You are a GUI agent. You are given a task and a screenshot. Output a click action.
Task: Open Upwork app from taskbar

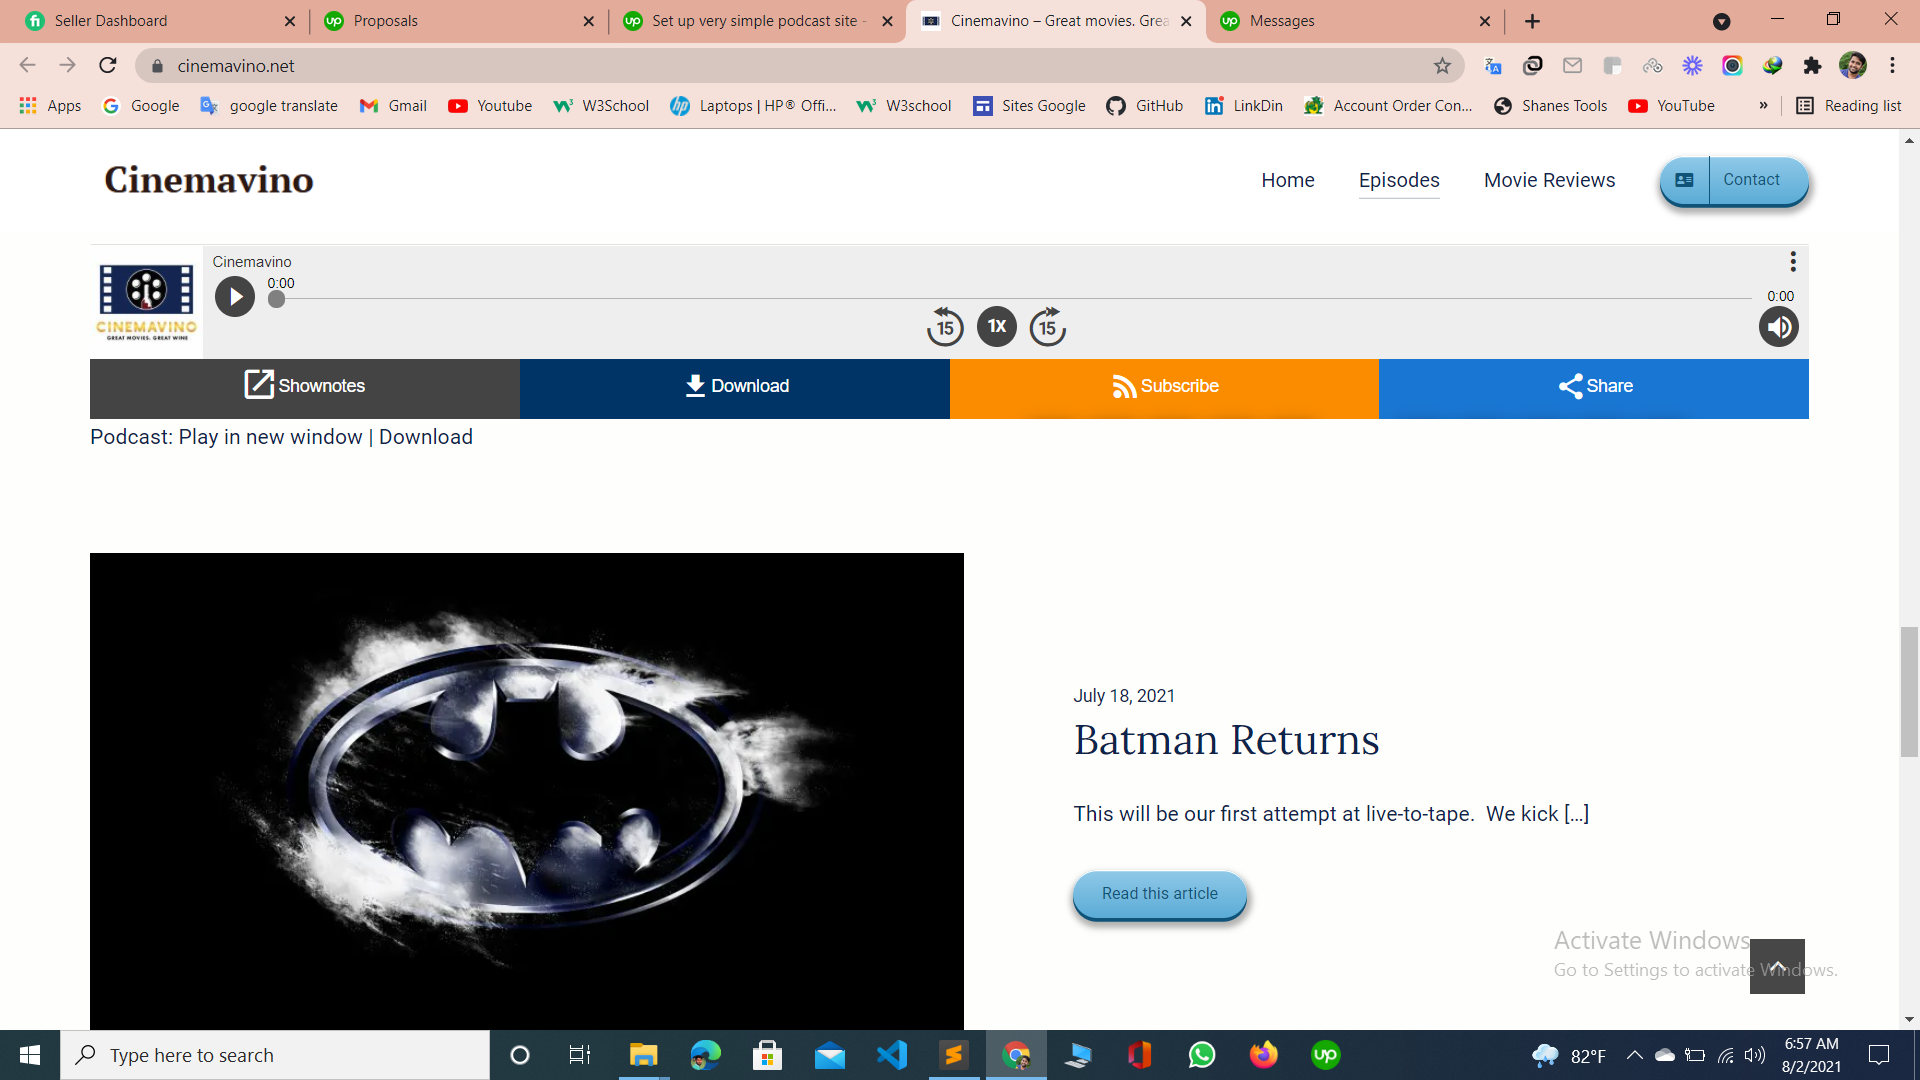point(1326,1055)
